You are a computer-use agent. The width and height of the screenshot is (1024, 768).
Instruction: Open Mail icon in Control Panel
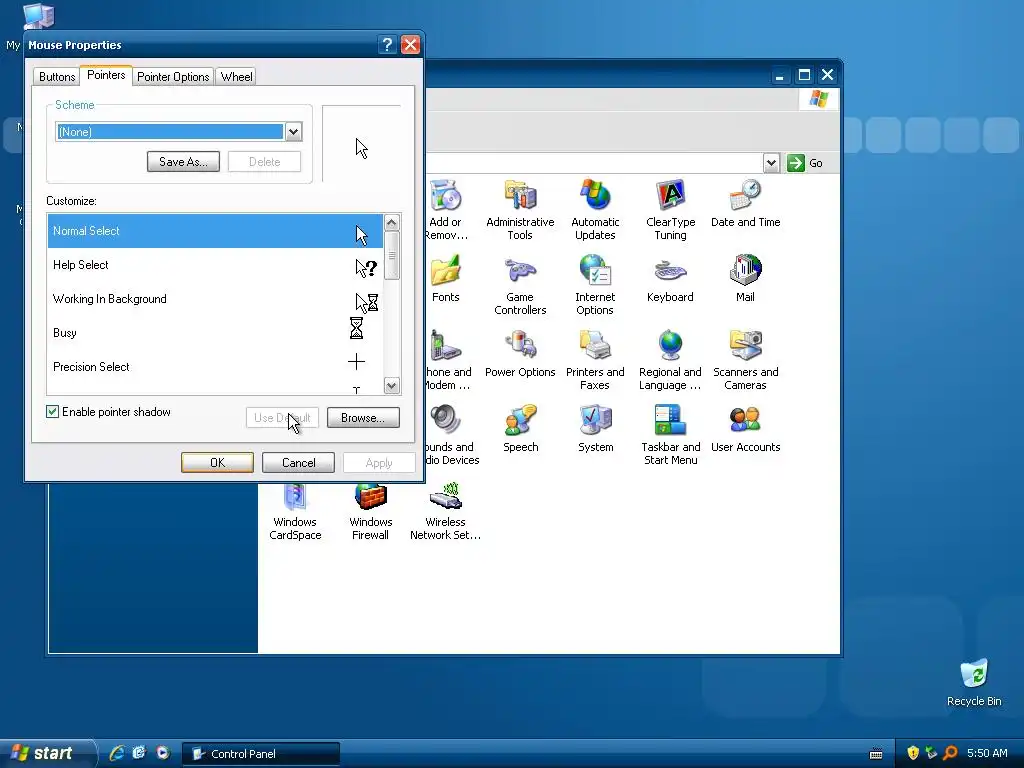pos(745,279)
